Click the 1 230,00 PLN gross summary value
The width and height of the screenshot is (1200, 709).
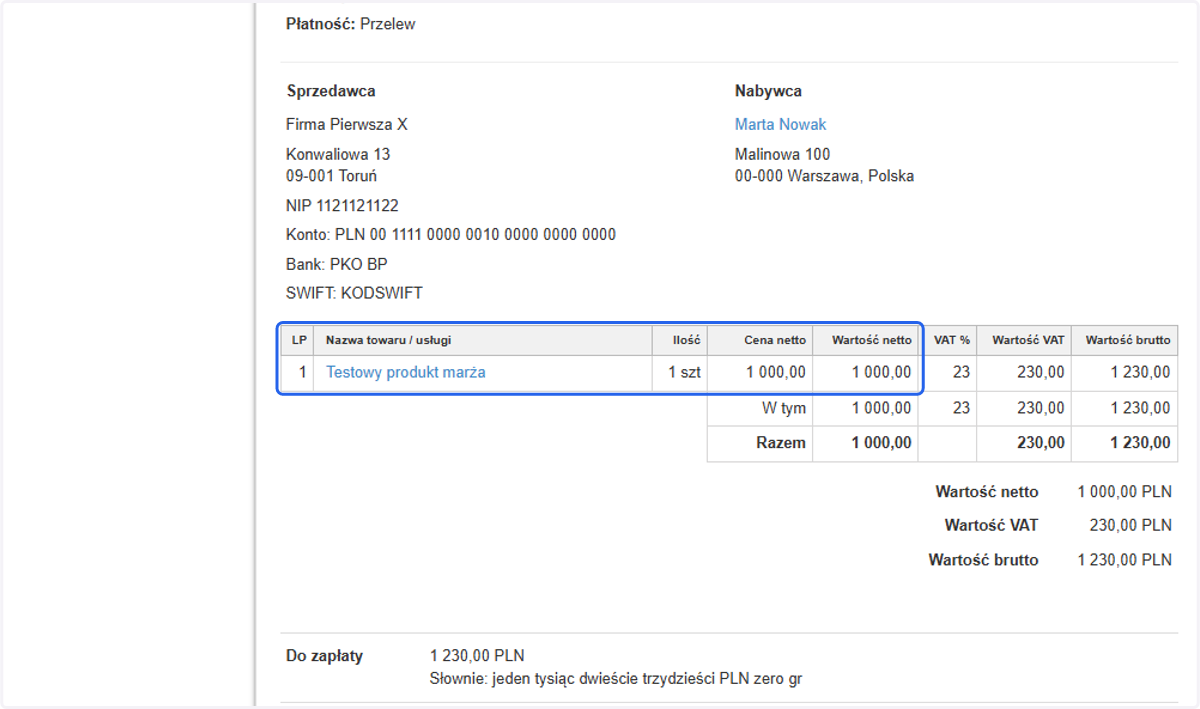point(1125,560)
